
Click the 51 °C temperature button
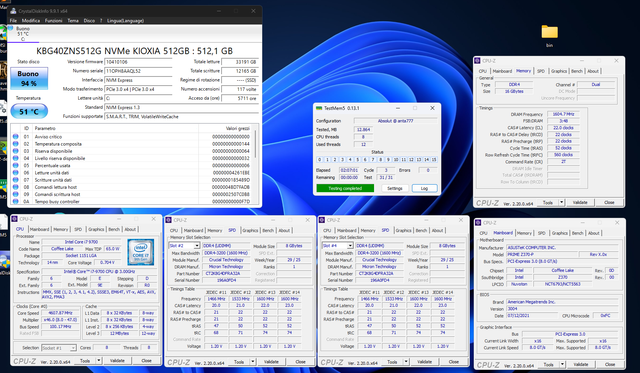tap(29, 111)
